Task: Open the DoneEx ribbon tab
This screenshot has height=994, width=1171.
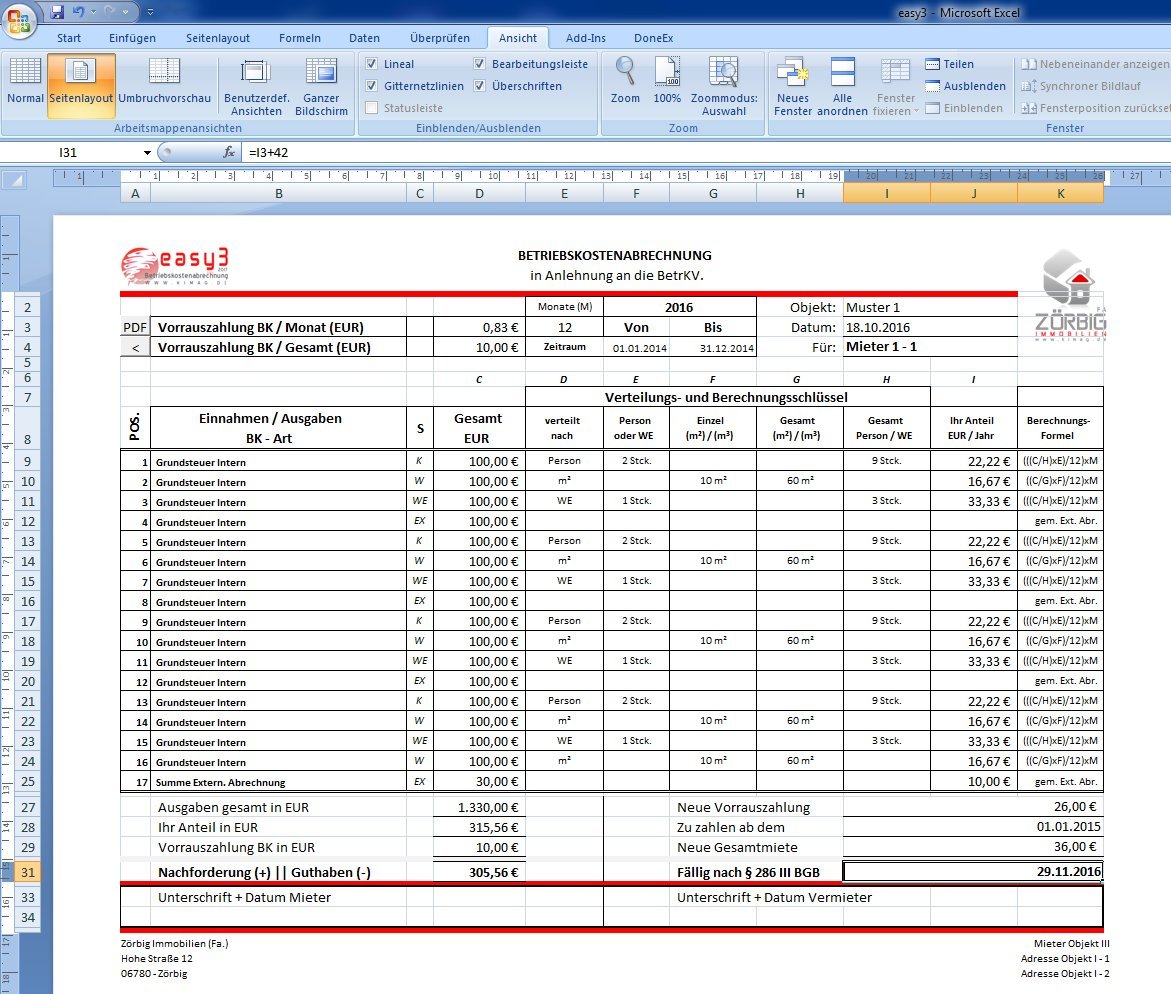Action: point(653,38)
